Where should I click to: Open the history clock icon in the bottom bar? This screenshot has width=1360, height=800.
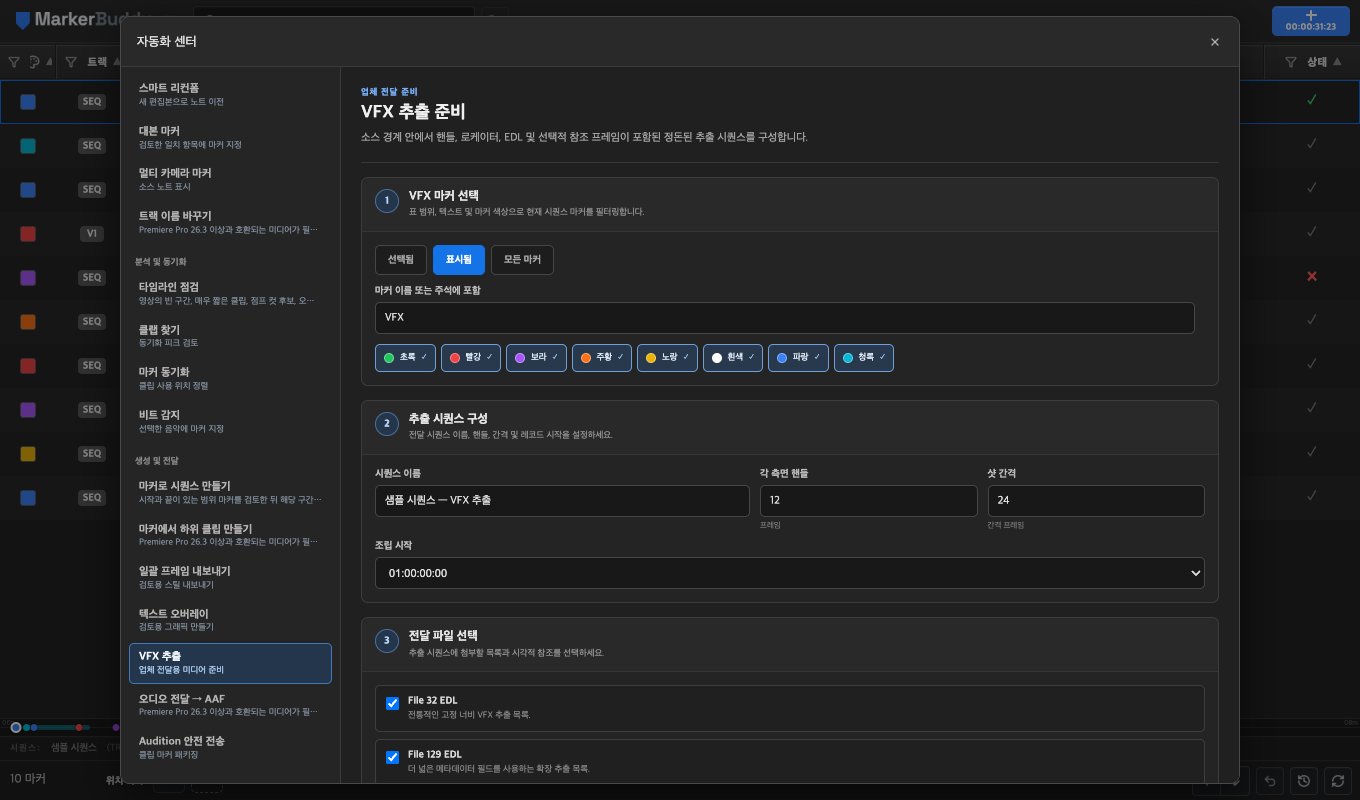[1304, 780]
